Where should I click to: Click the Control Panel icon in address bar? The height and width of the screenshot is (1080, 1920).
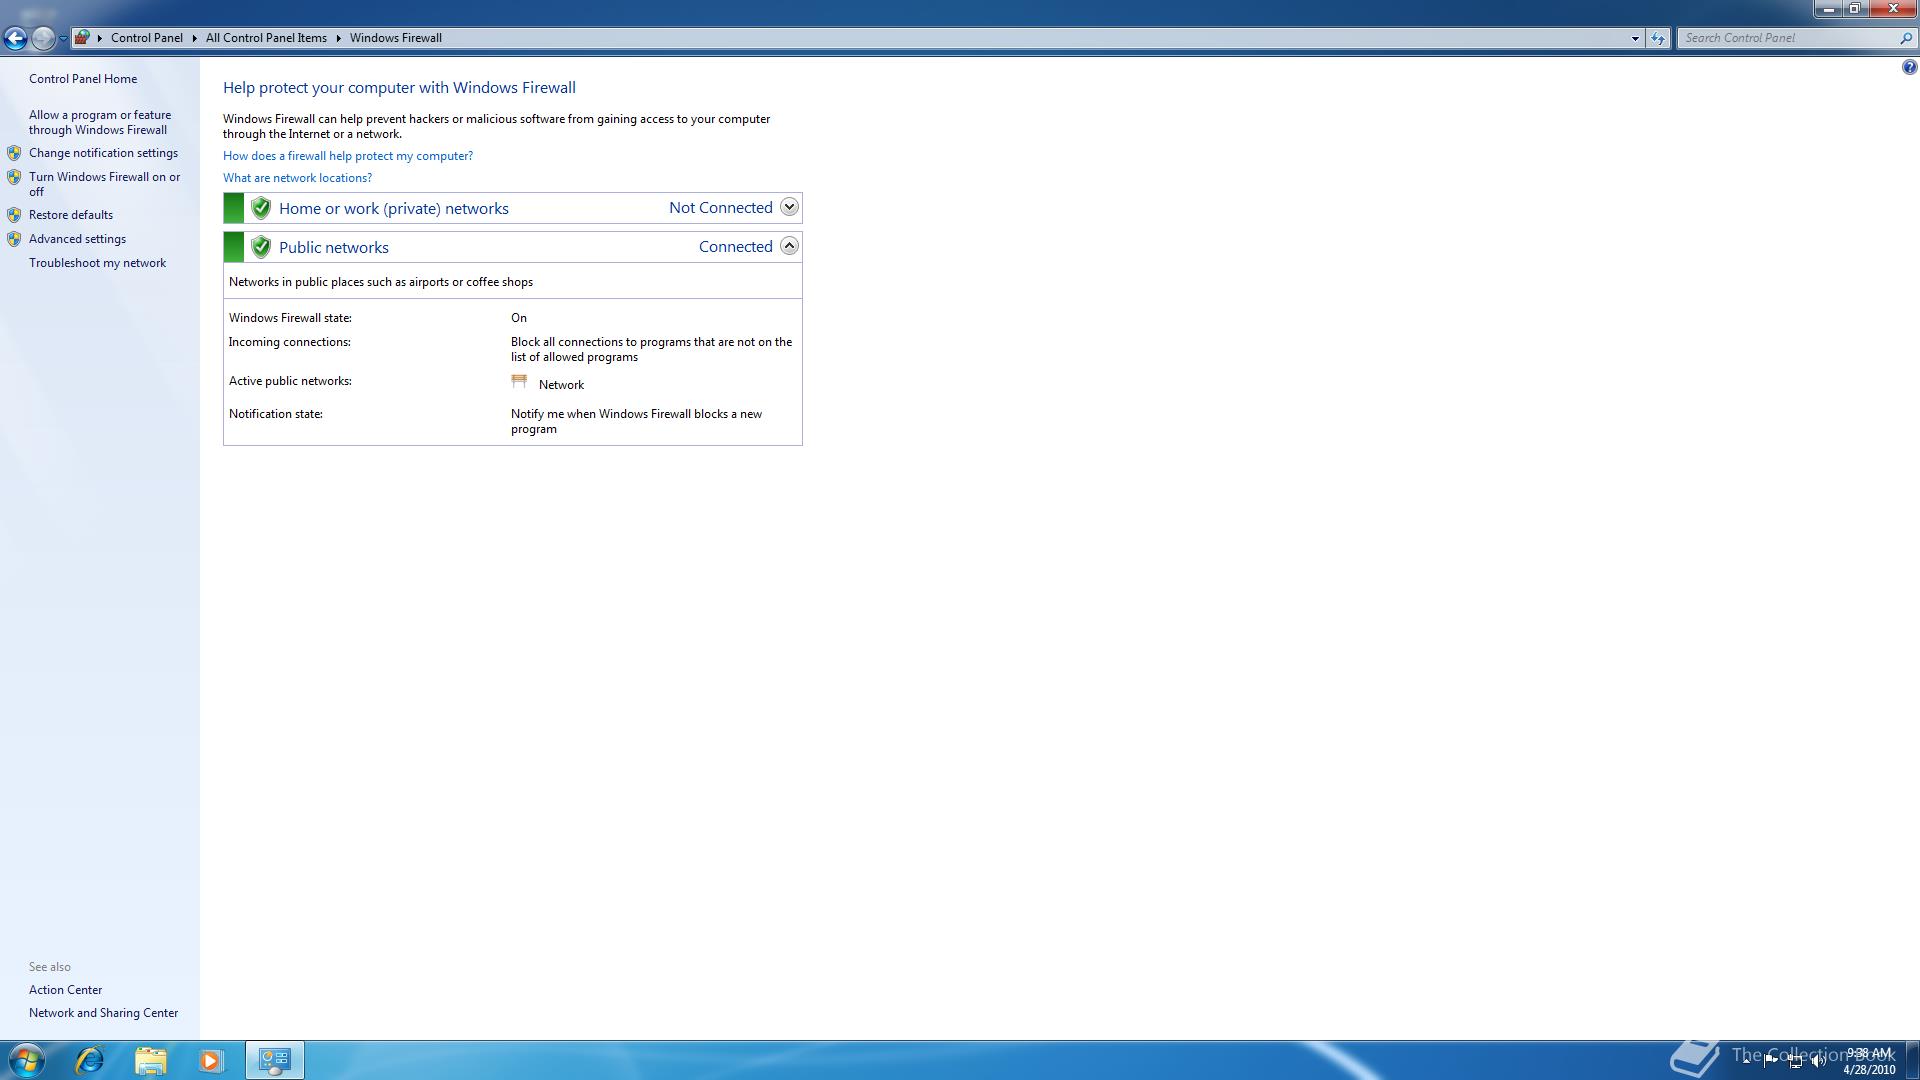tap(83, 38)
